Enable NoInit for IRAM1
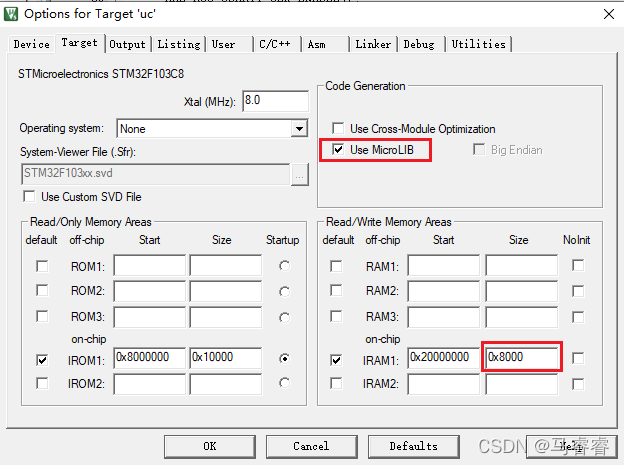The width and height of the screenshot is (624, 465). tap(578, 358)
